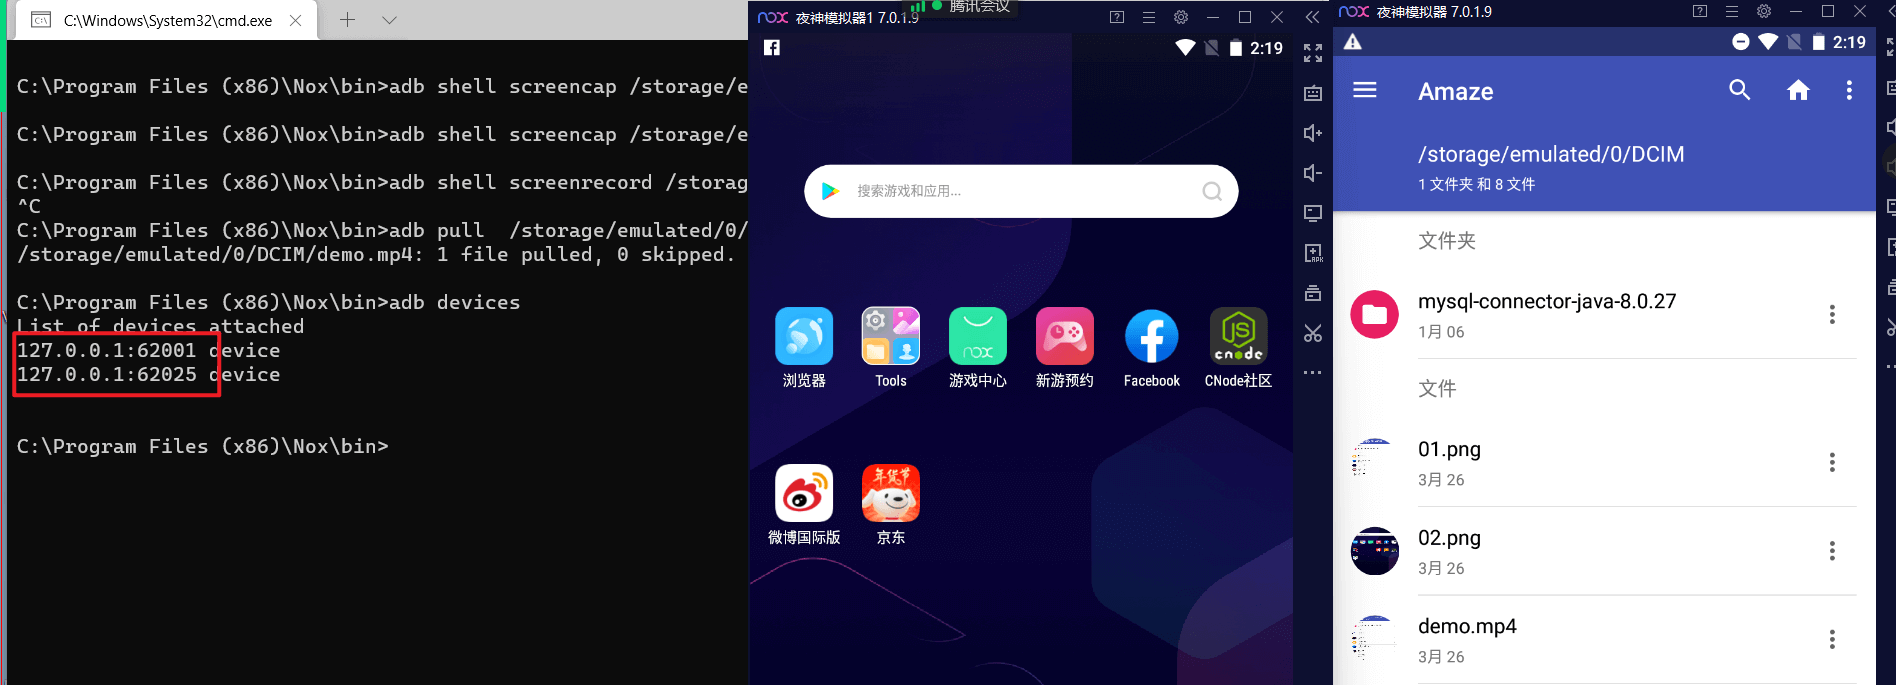Launch the CNode社区 app
This screenshot has width=1896, height=685.
pos(1238,348)
